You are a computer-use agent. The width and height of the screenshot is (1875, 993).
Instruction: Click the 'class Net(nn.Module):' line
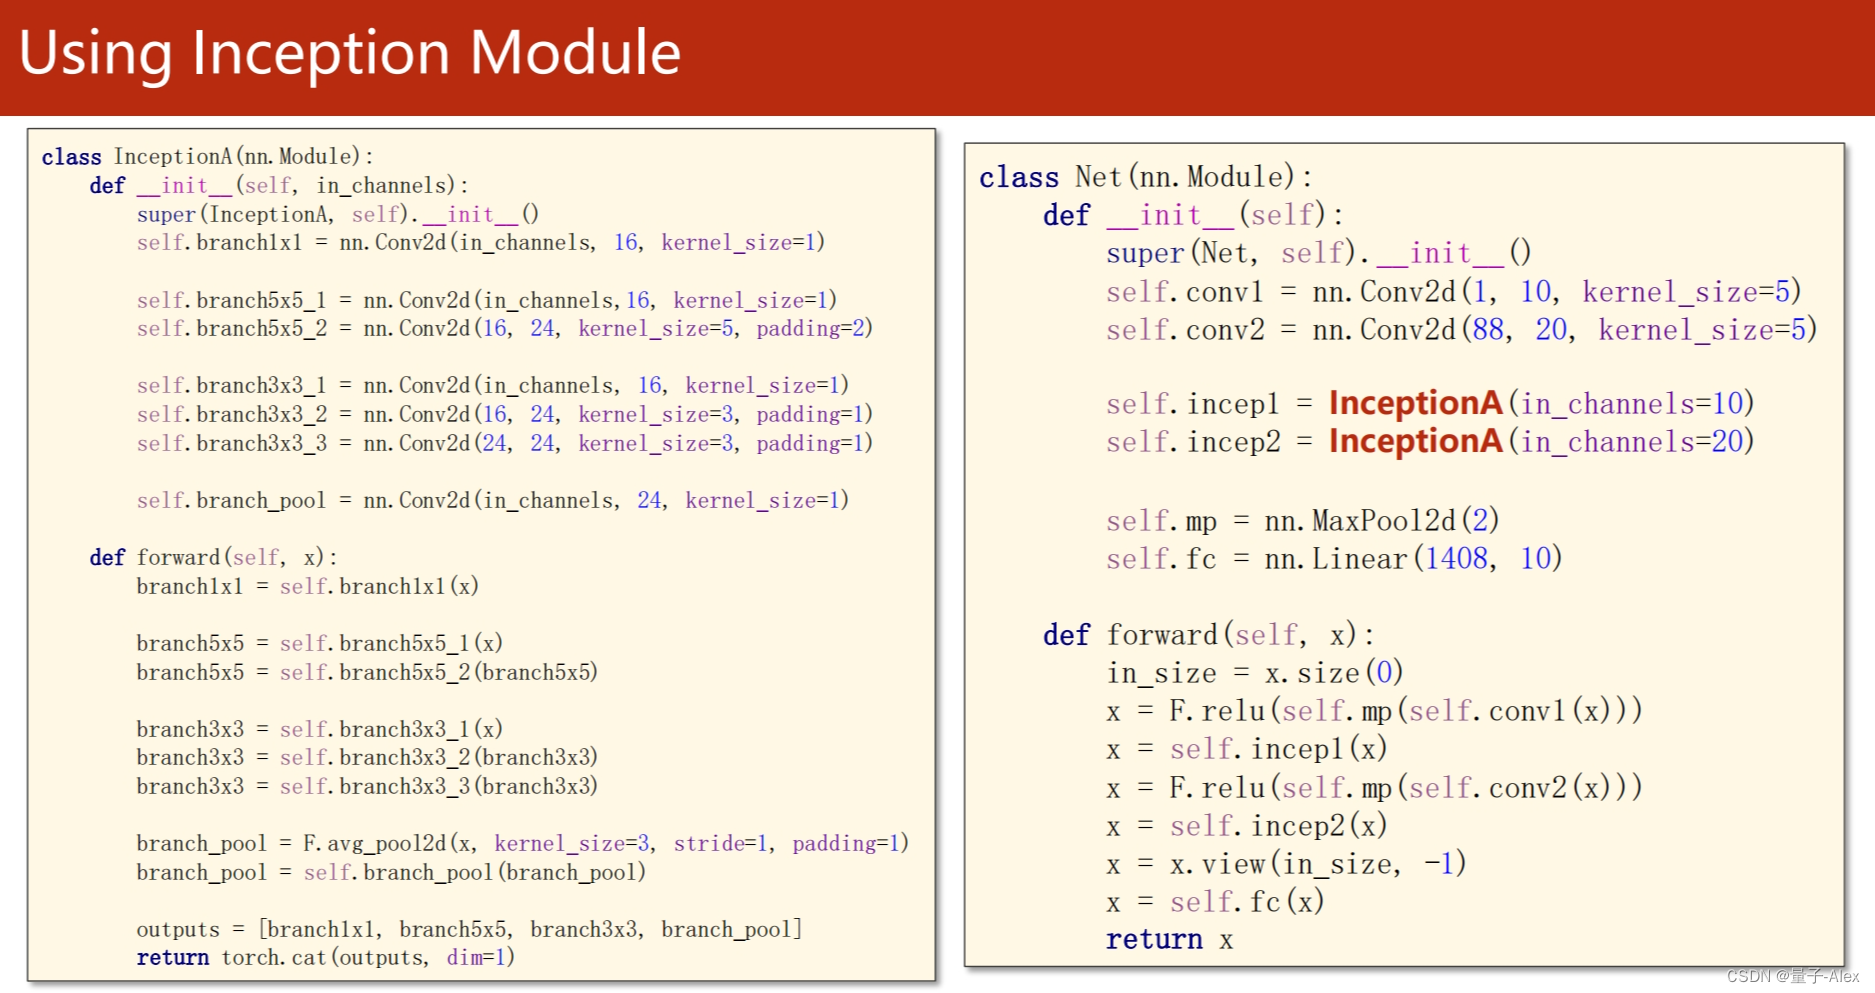(1146, 177)
